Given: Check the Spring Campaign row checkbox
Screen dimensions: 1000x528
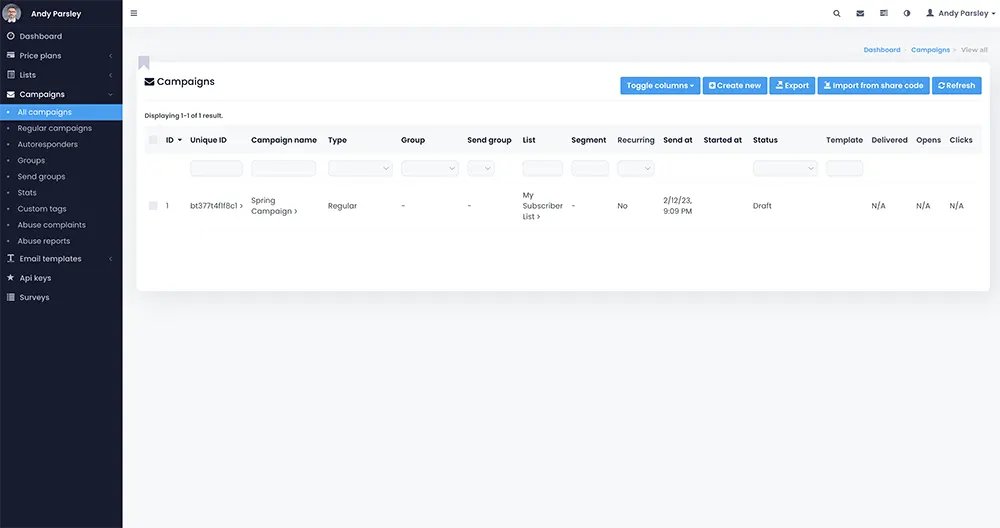Looking at the screenshot, I should tap(153, 205).
